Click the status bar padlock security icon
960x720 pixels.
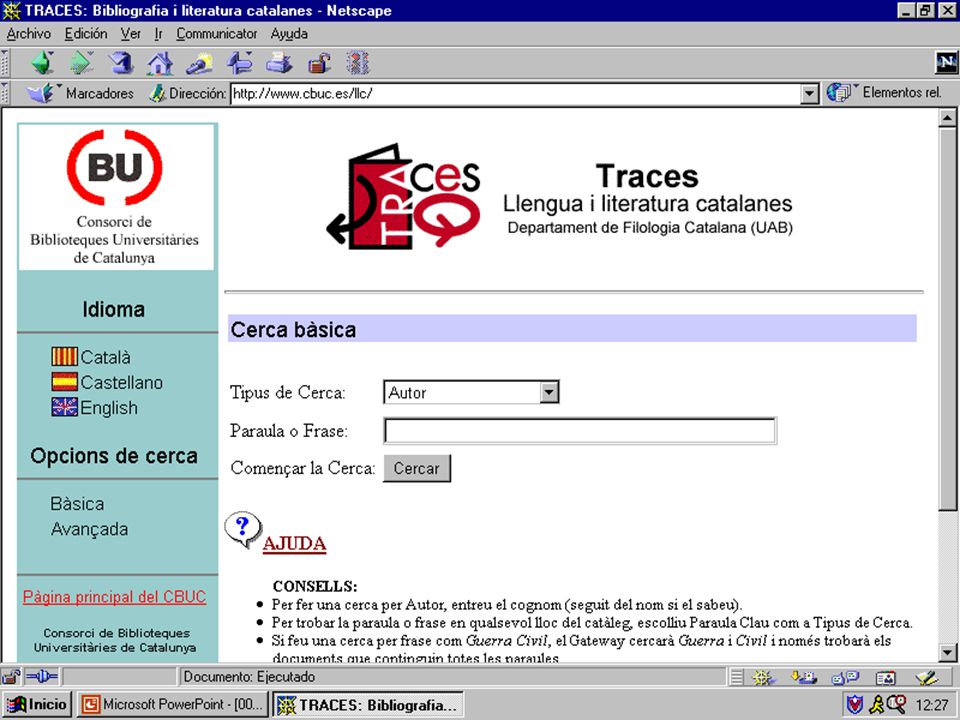10,677
